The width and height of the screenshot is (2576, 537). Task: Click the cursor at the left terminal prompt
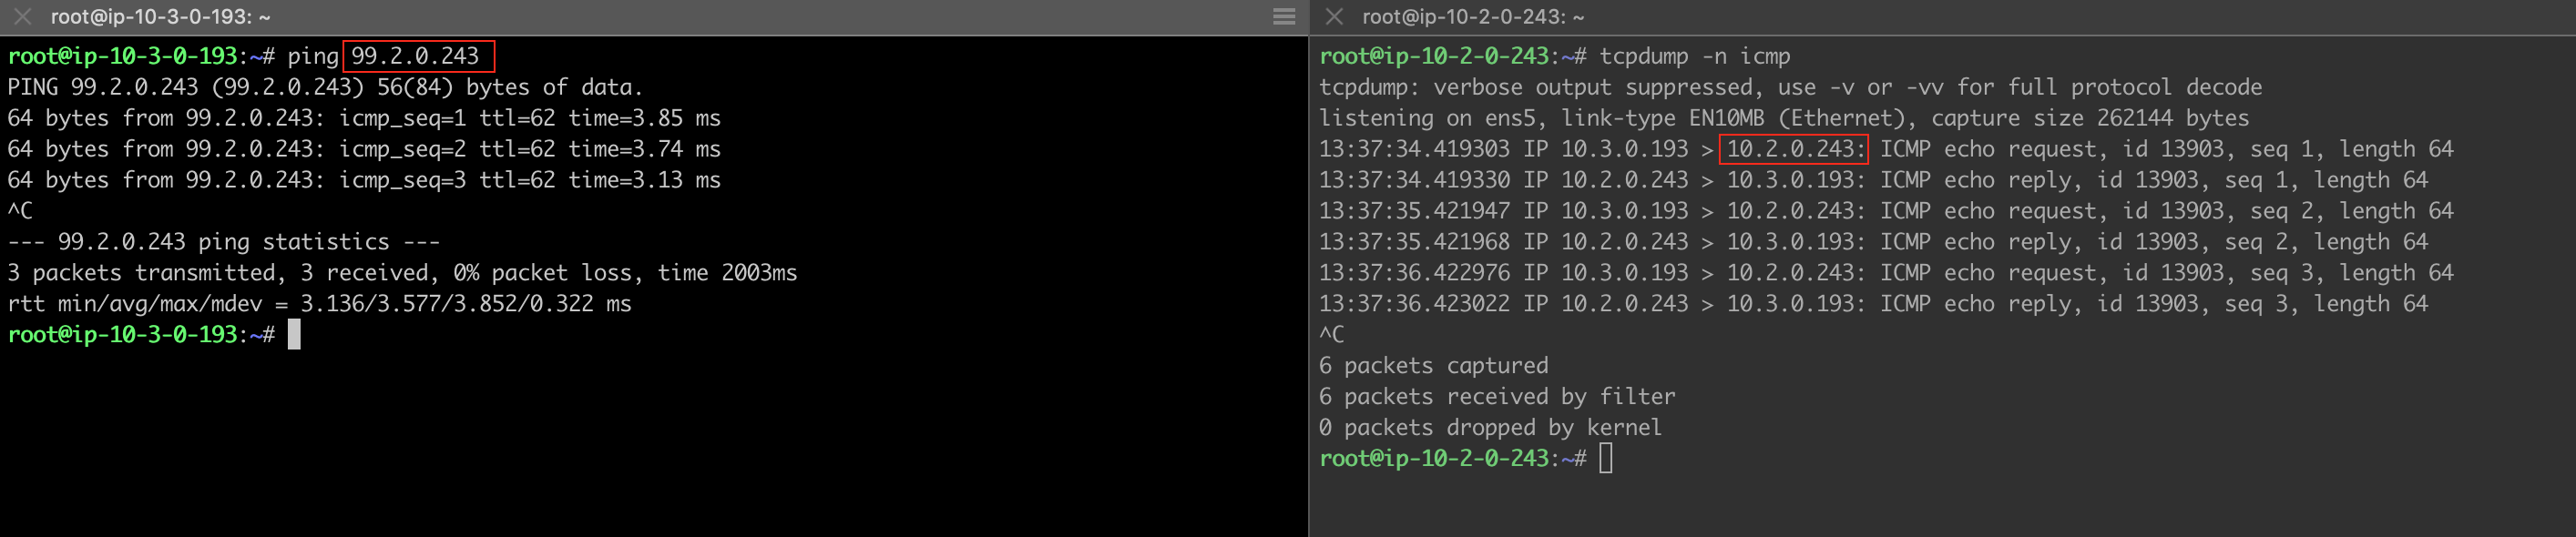294,335
